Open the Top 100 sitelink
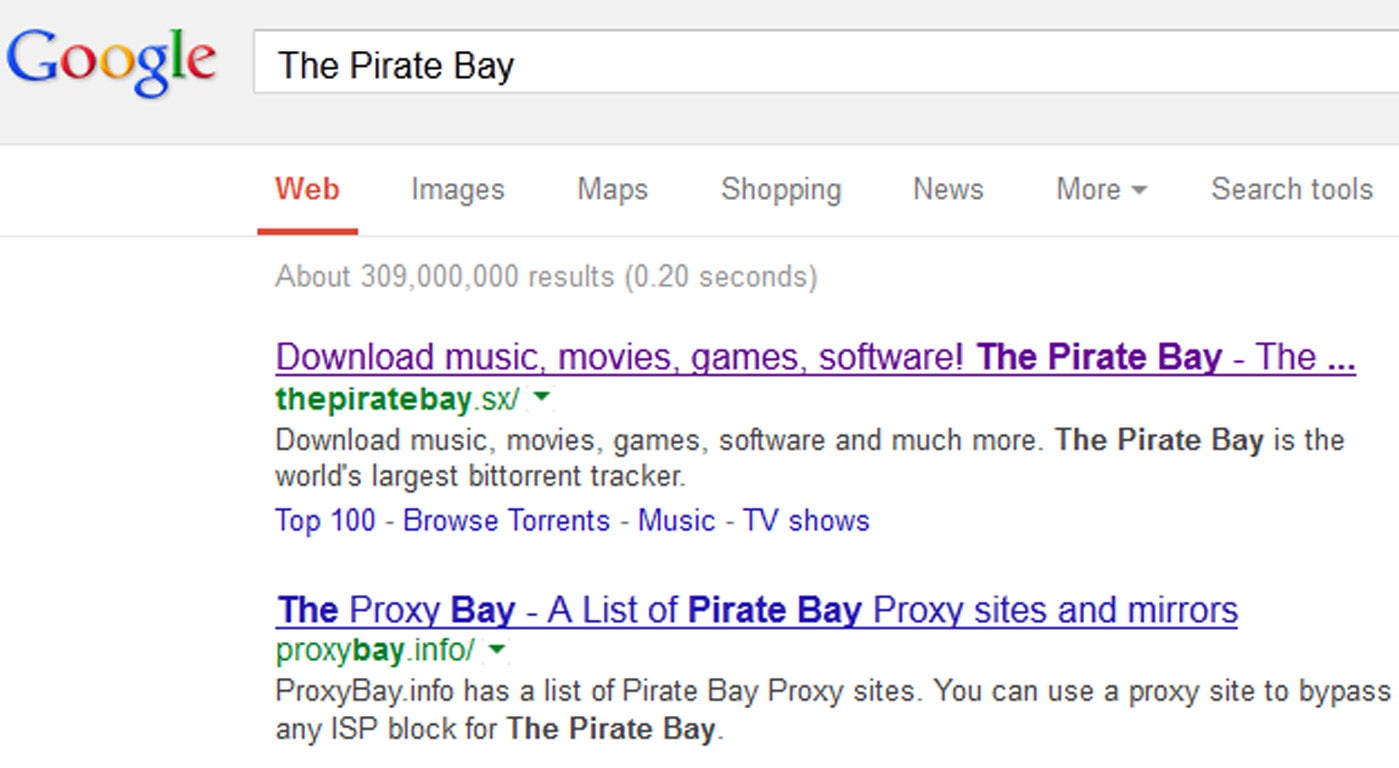 coord(325,520)
